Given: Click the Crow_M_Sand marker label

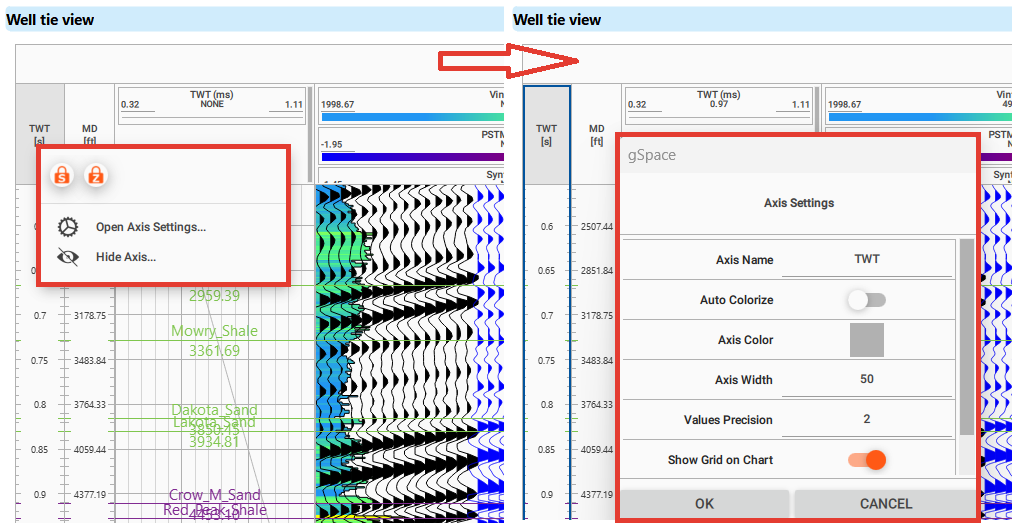Looking at the screenshot, I should pyautogui.click(x=214, y=495).
